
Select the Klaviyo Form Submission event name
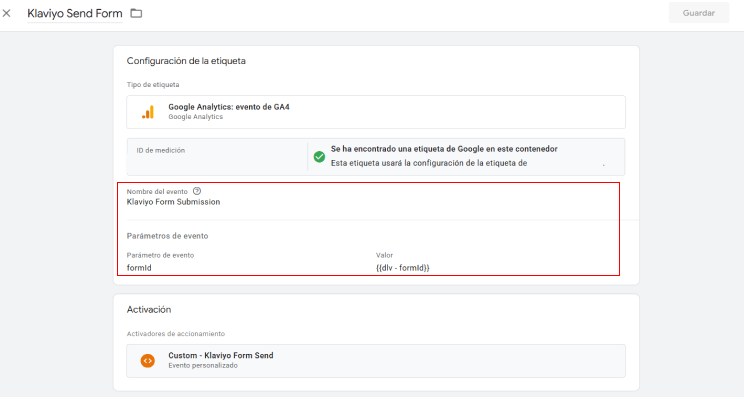(x=173, y=202)
